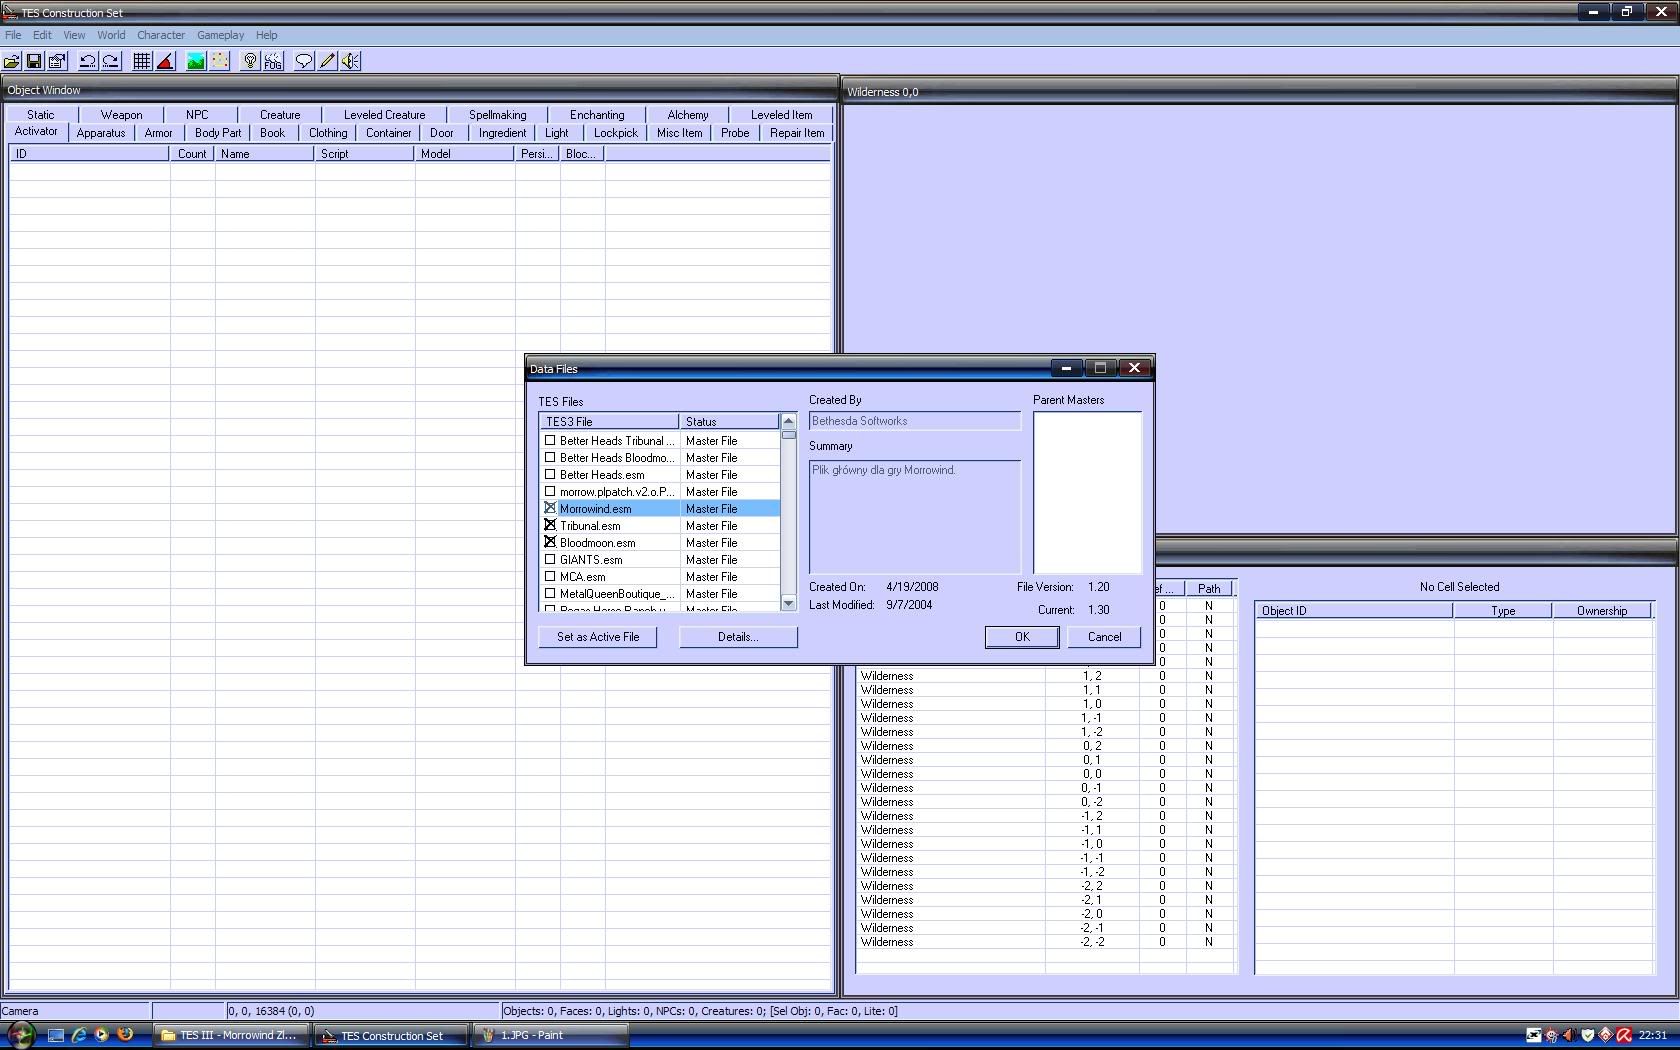Launch Firefox from quick launch

pos(125,1035)
